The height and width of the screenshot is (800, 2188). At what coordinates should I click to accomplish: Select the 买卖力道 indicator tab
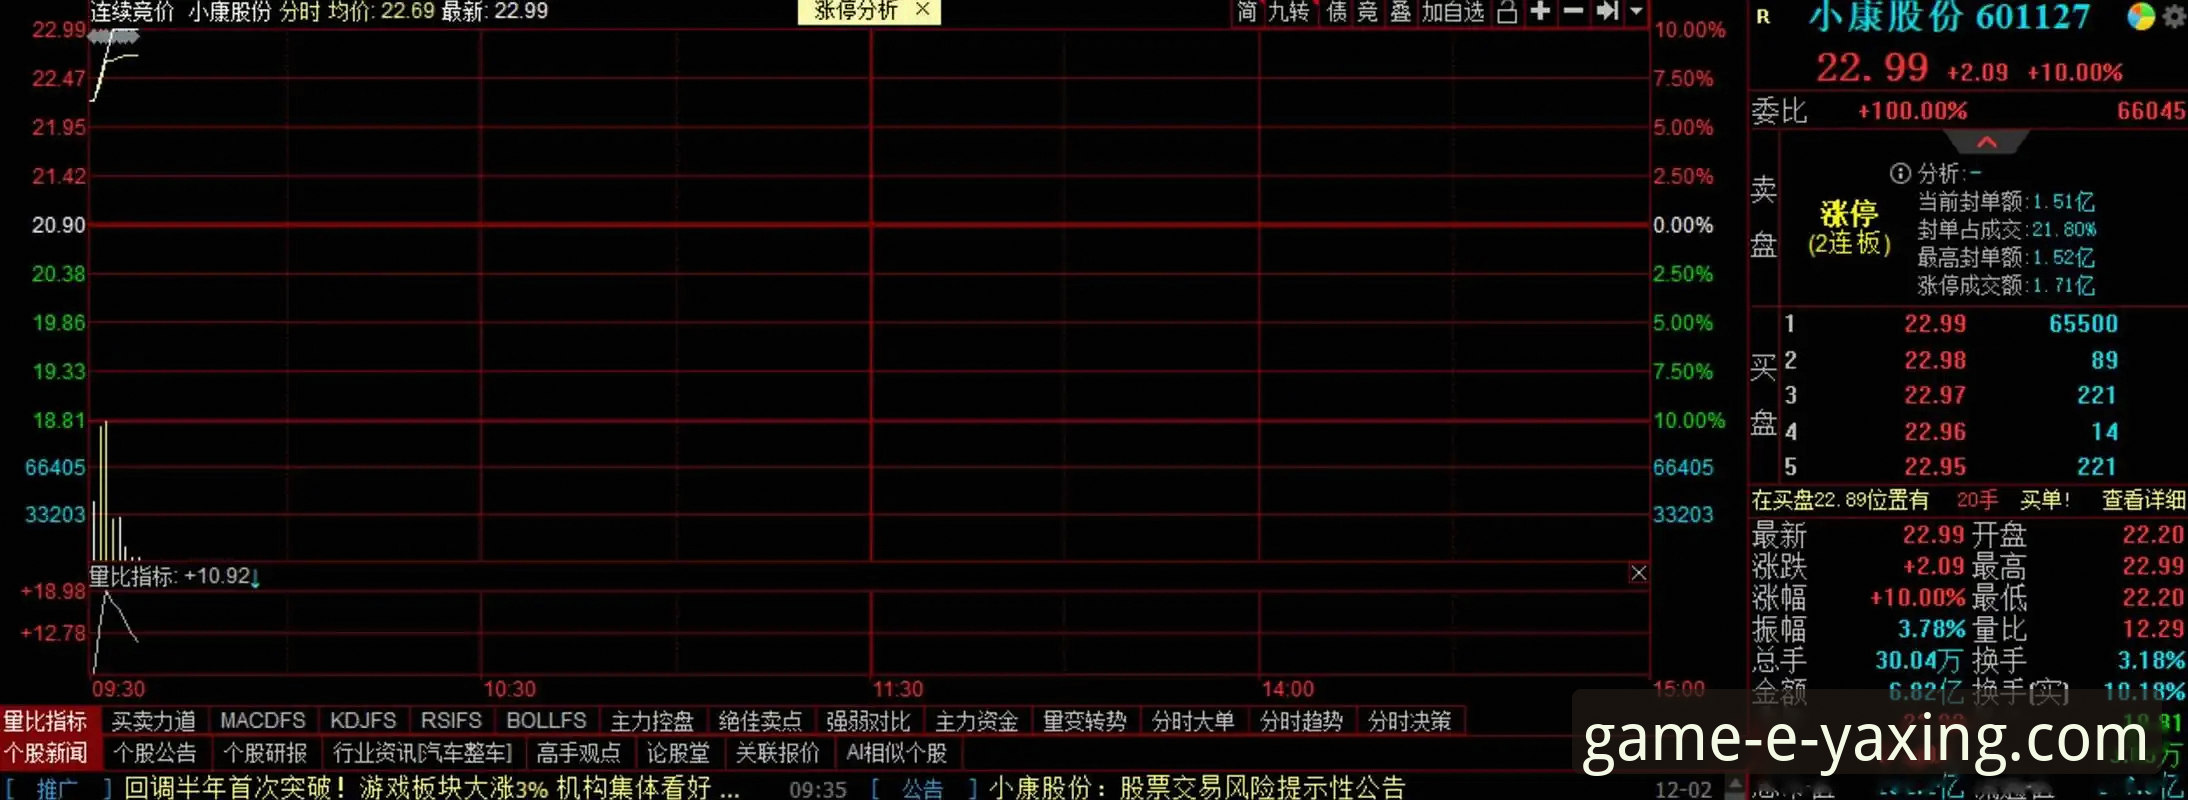point(153,721)
